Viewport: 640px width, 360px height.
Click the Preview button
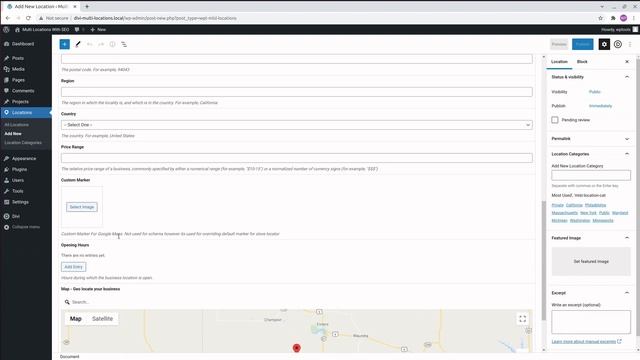tap(559, 44)
